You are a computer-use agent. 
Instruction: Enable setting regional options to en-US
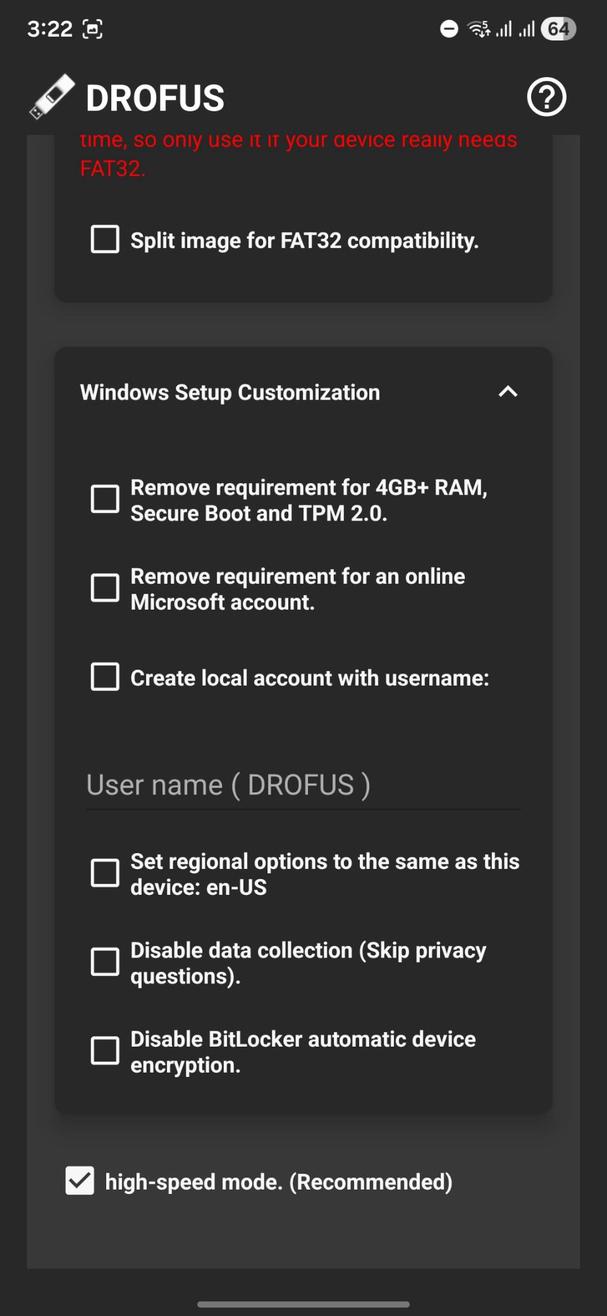click(x=104, y=872)
